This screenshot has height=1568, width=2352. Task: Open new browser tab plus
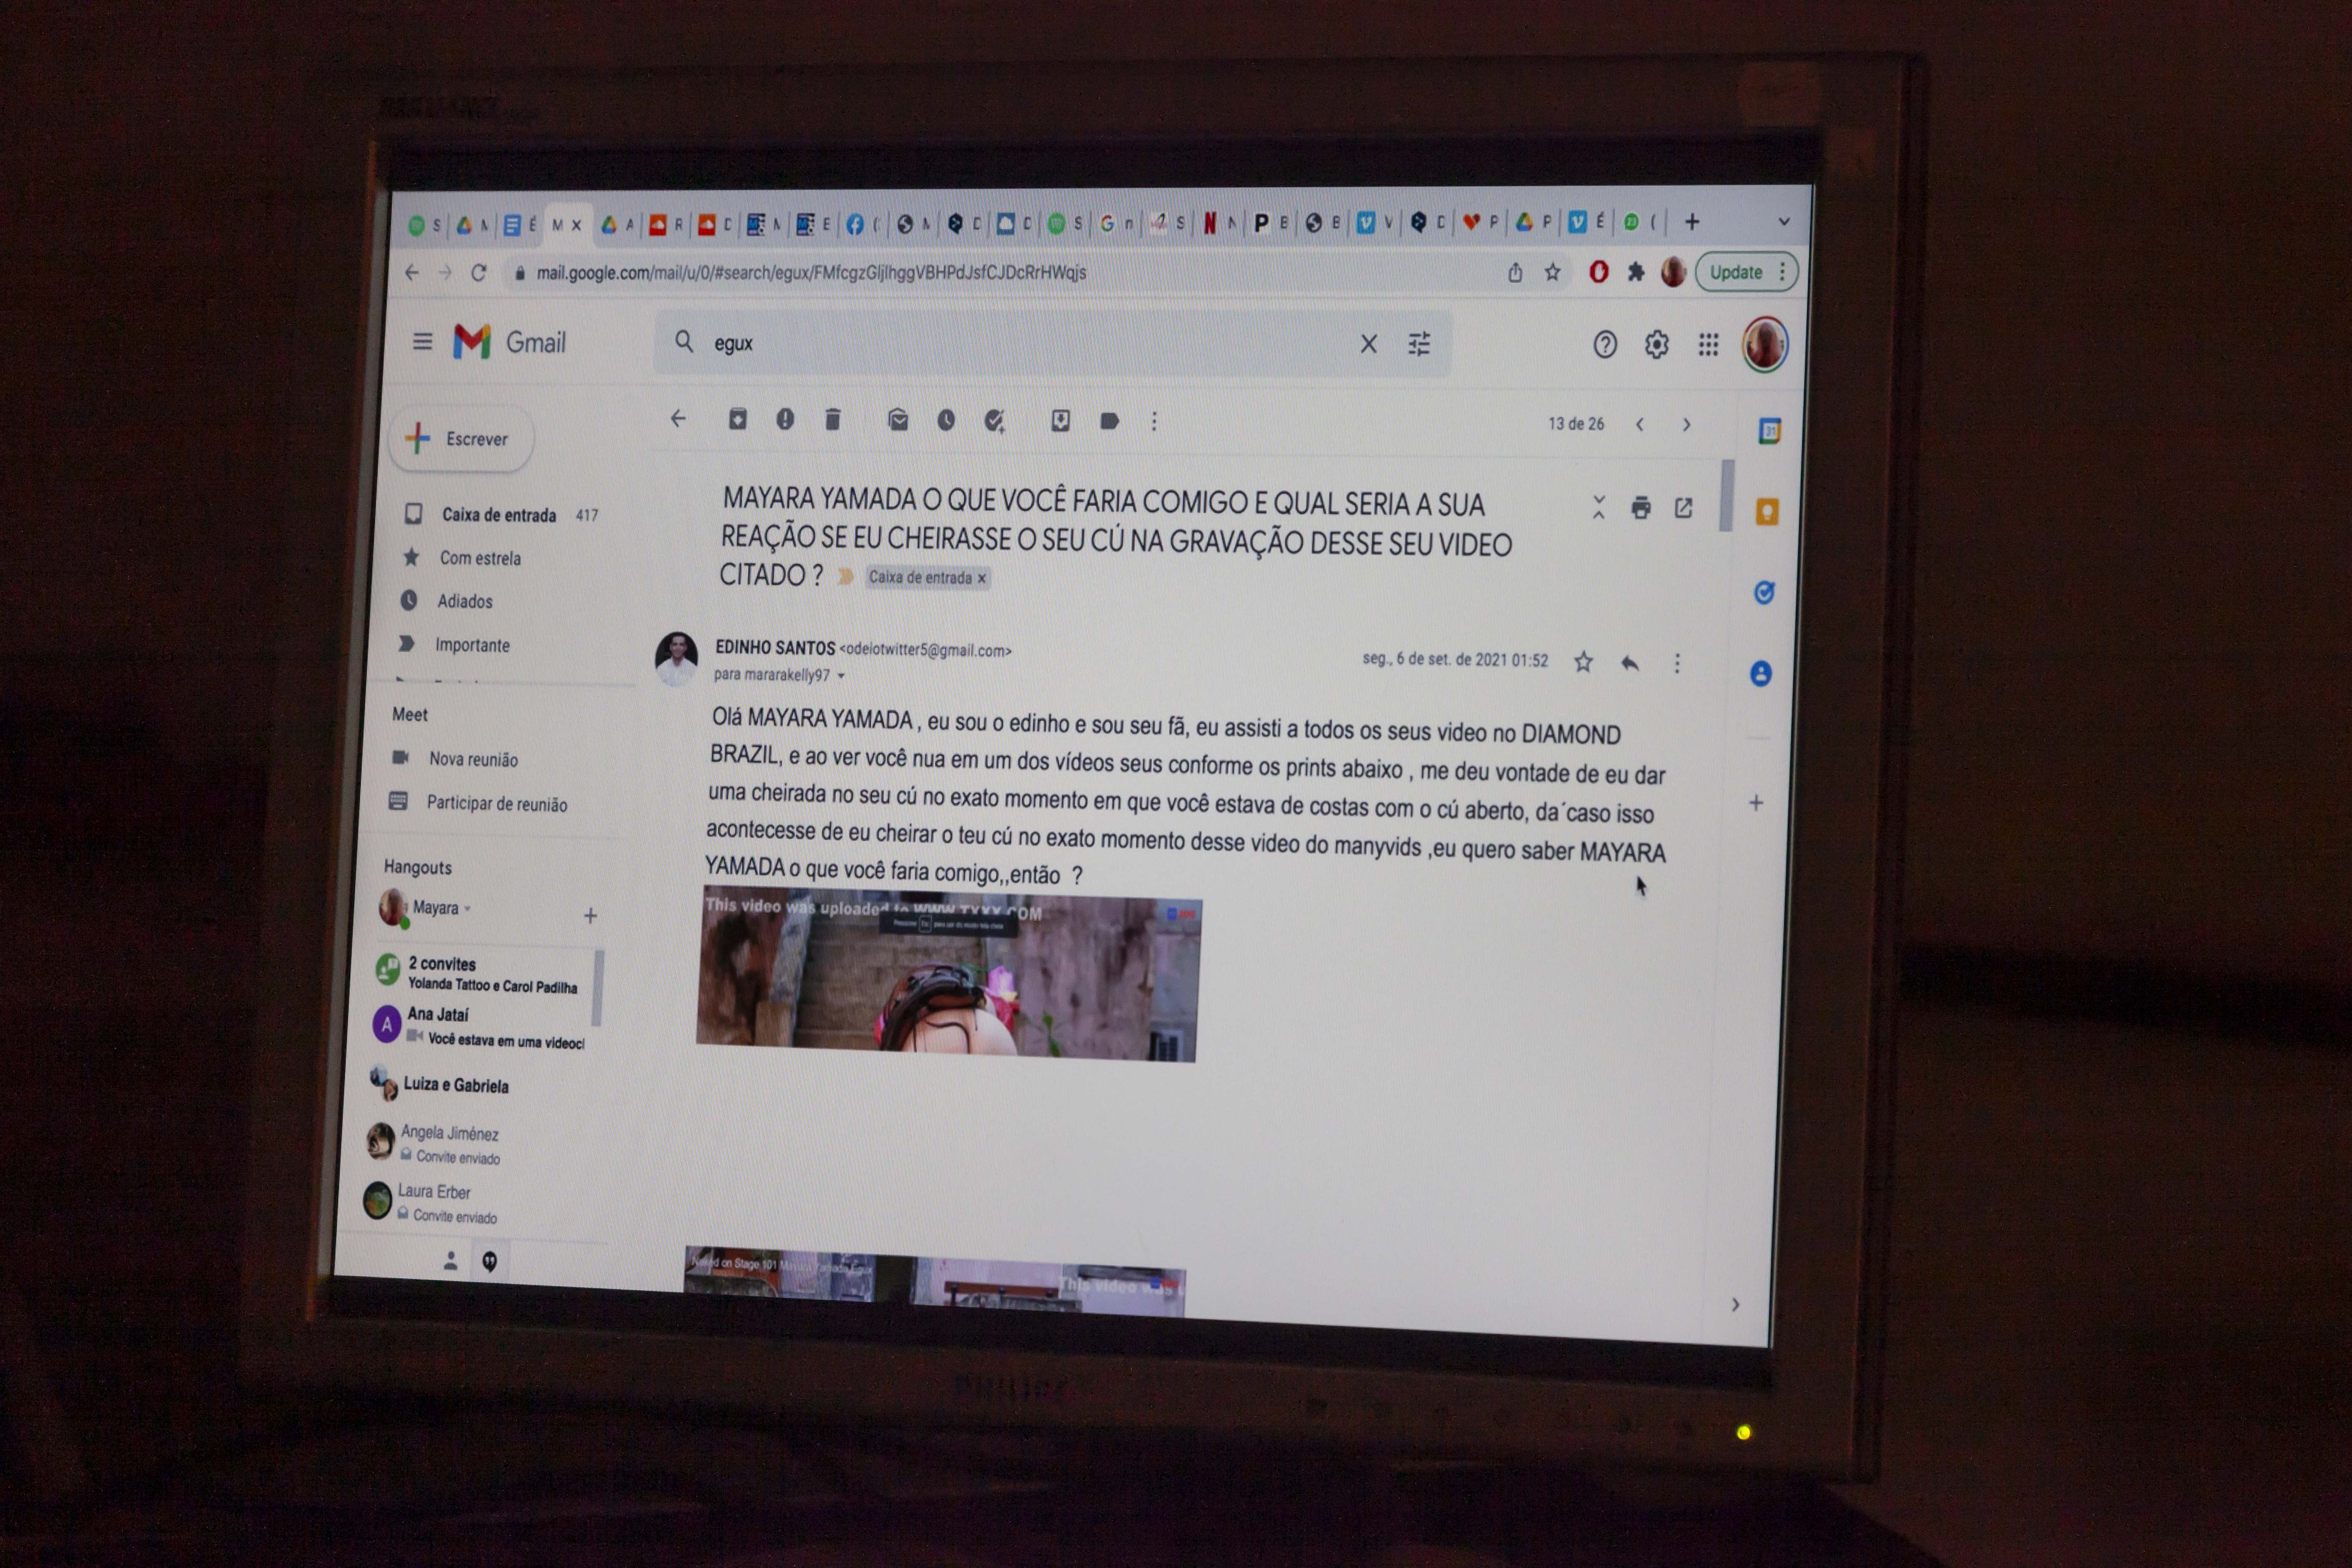pos(1692,222)
